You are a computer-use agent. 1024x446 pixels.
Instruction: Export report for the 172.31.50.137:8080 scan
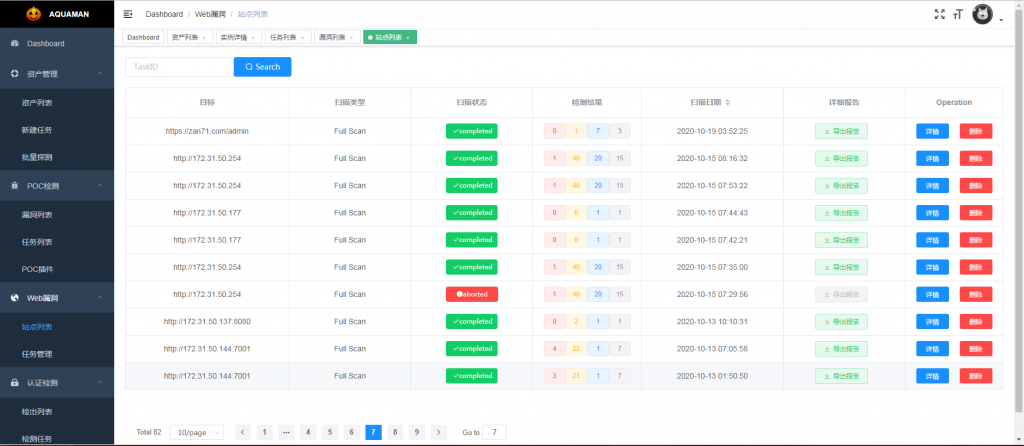[841, 321]
